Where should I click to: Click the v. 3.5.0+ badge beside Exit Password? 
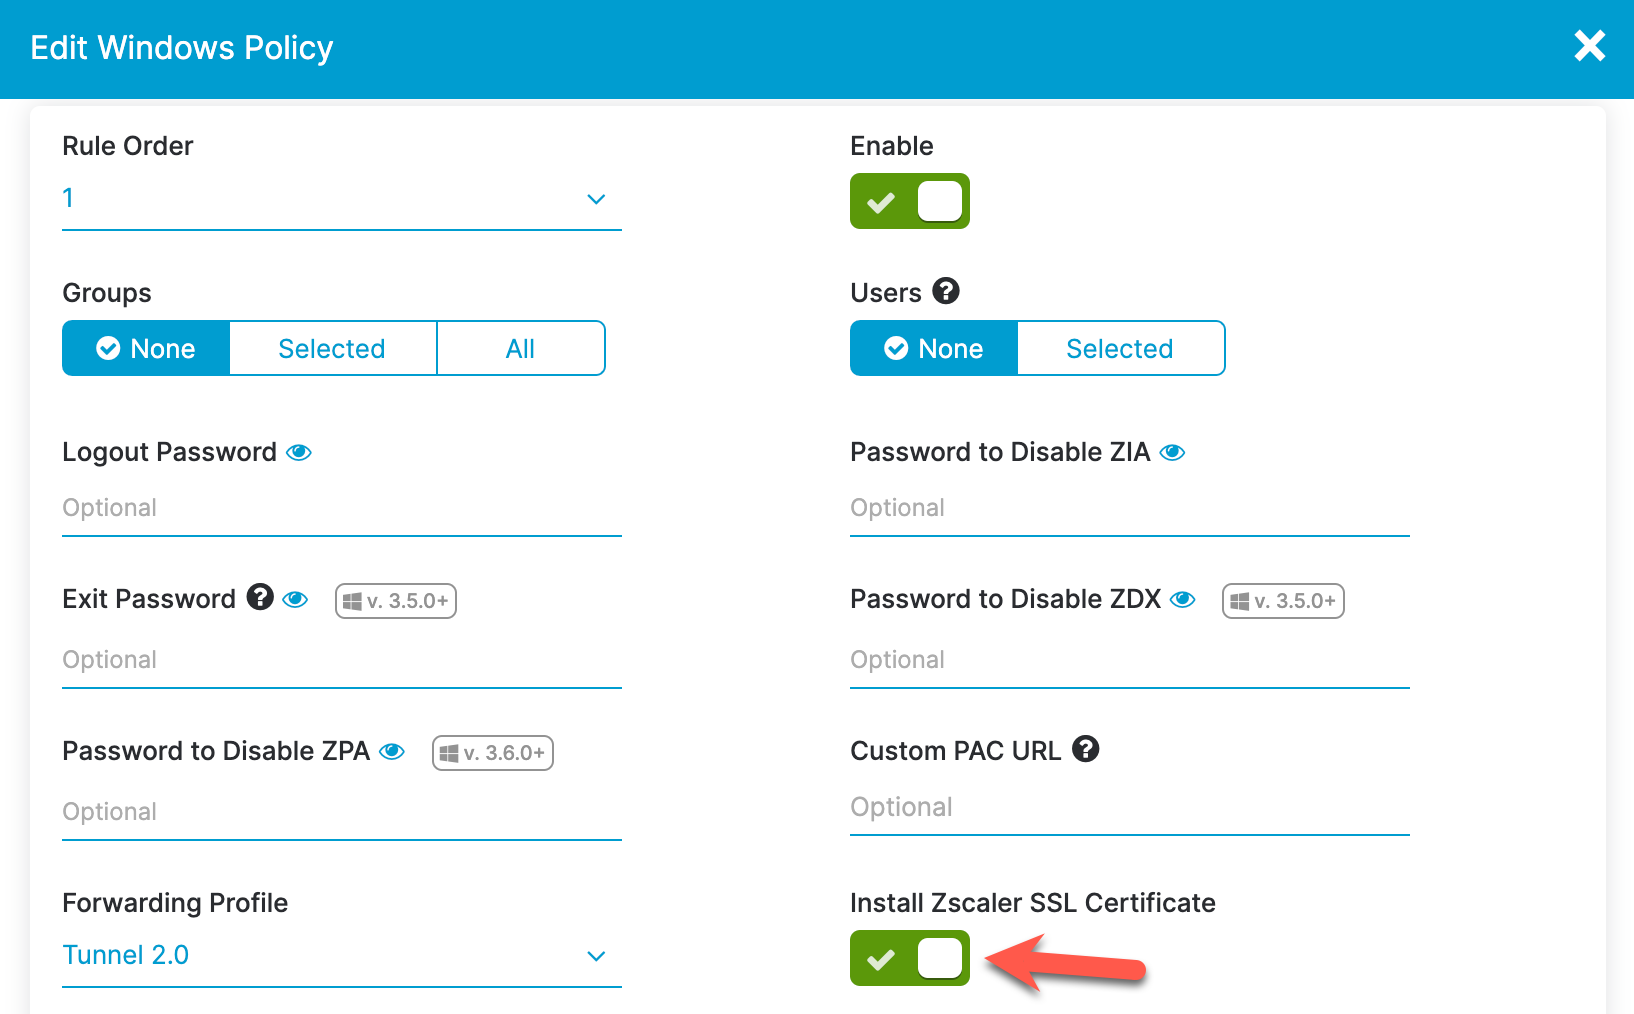(395, 600)
